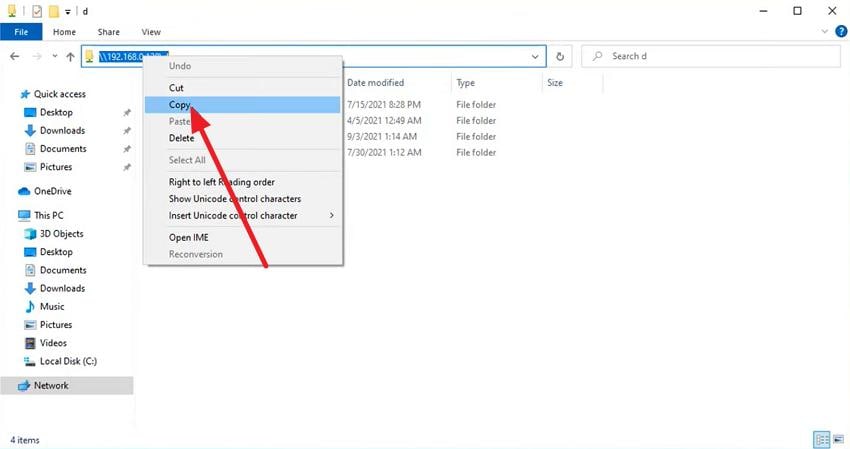Click the Network icon in sidebar
Viewport: 850px width, 449px height.
tap(24, 386)
